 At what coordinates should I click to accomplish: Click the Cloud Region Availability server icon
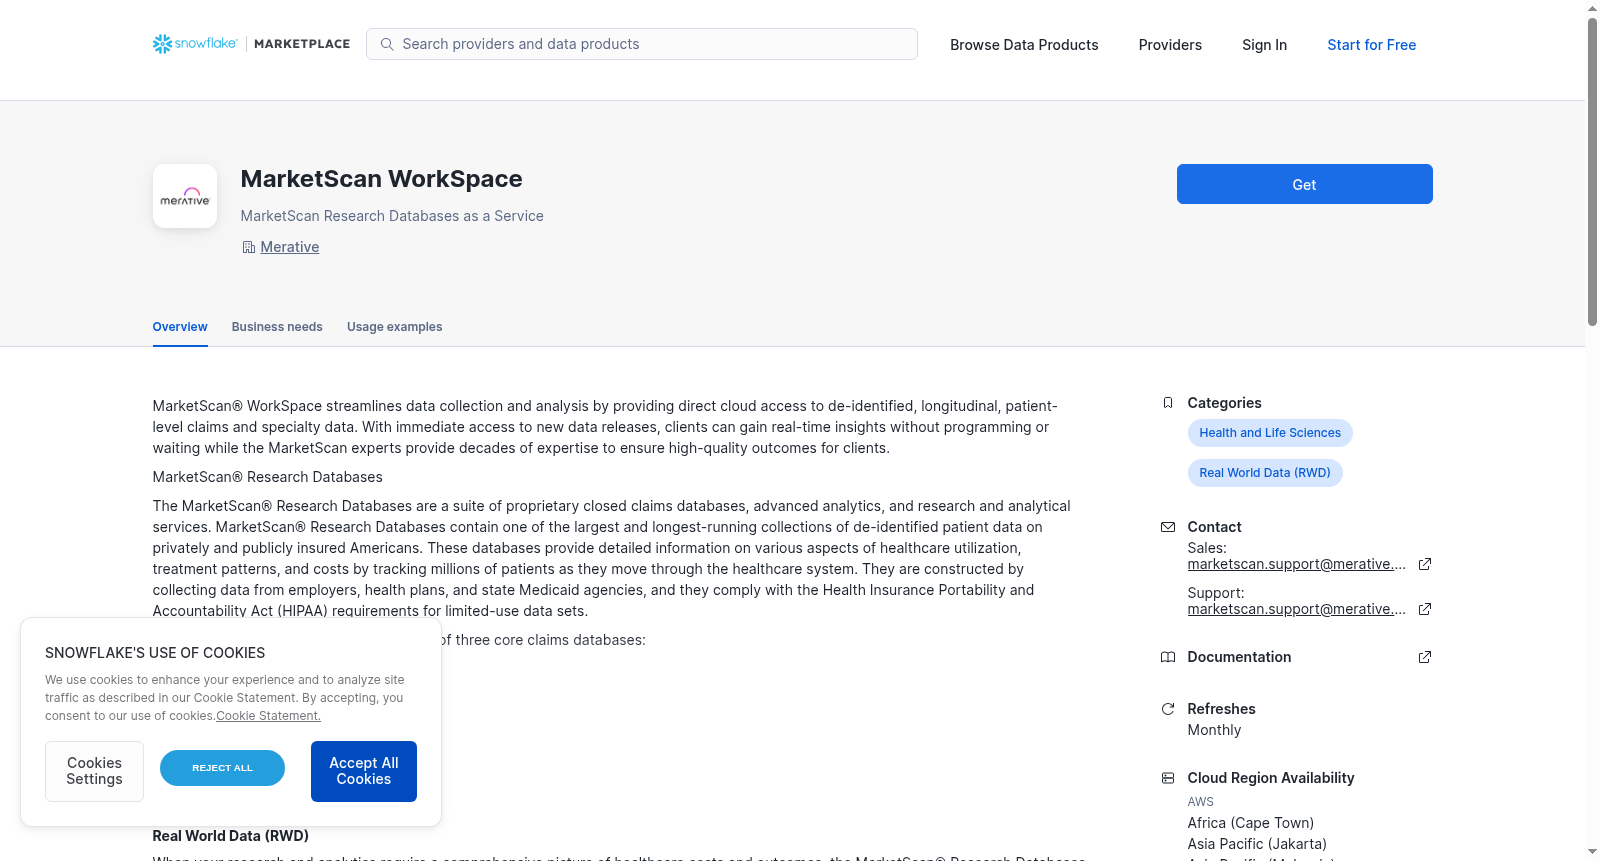[x=1167, y=778]
